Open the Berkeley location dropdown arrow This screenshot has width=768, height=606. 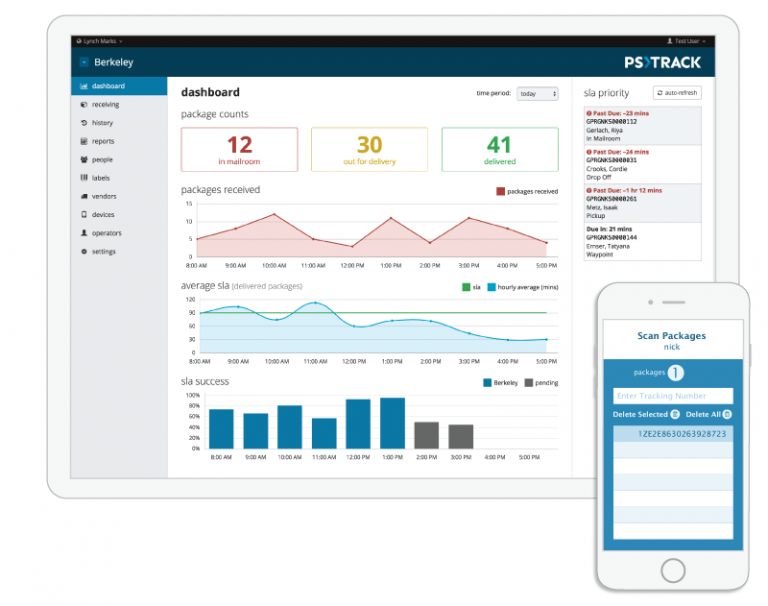pos(84,62)
